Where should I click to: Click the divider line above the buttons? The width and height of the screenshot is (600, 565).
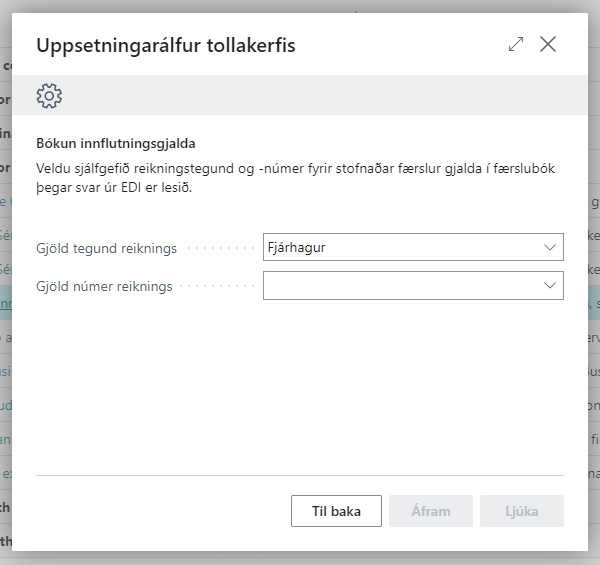pos(300,475)
